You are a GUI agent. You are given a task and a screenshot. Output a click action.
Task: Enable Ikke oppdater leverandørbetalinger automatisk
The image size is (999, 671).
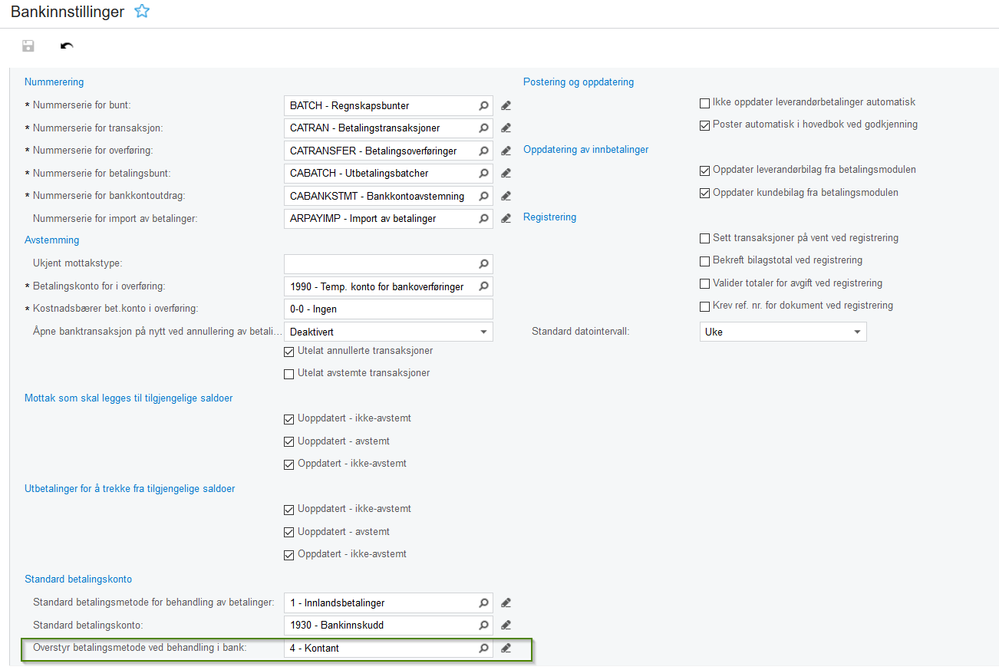pos(705,102)
